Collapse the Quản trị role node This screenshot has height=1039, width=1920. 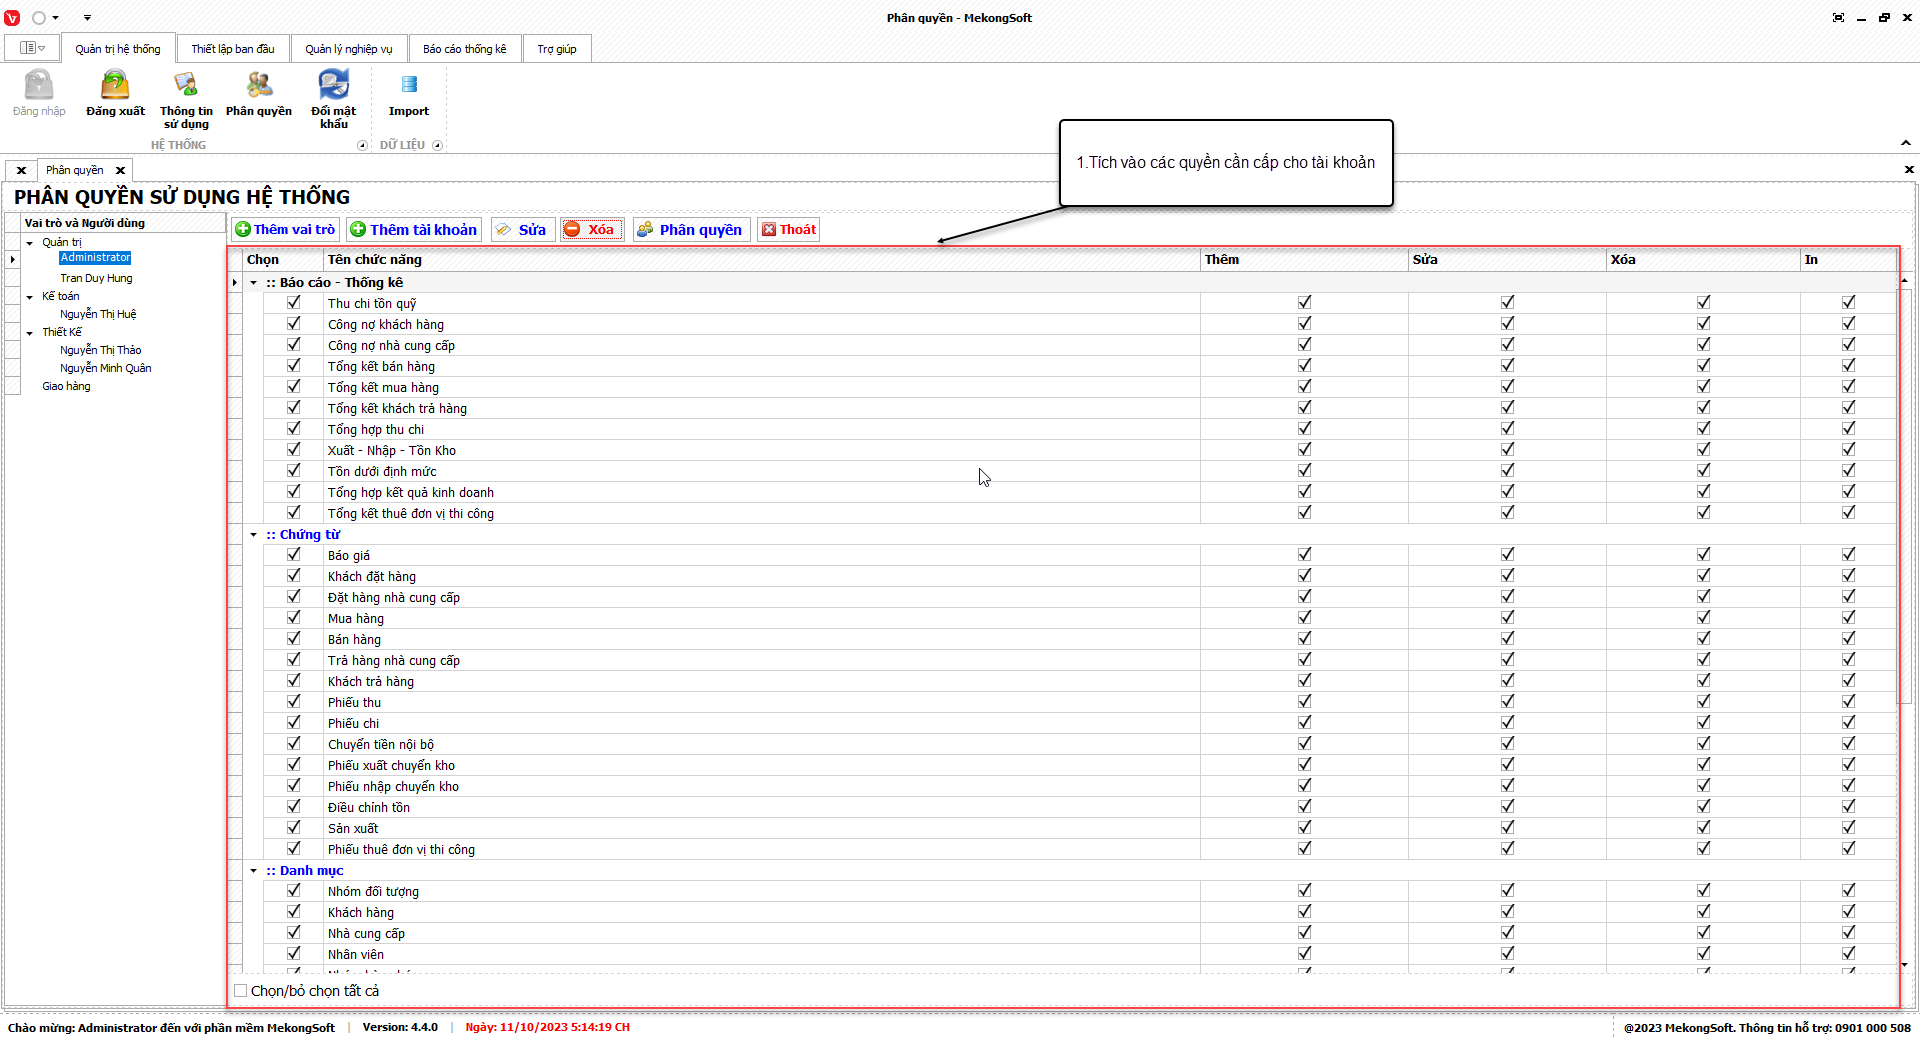tap(30, 243)
